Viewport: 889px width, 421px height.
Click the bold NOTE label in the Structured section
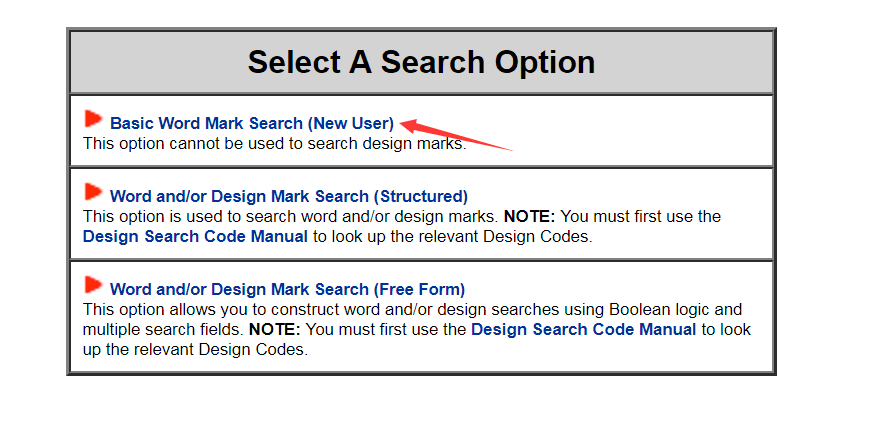click(x=530, y=216)
